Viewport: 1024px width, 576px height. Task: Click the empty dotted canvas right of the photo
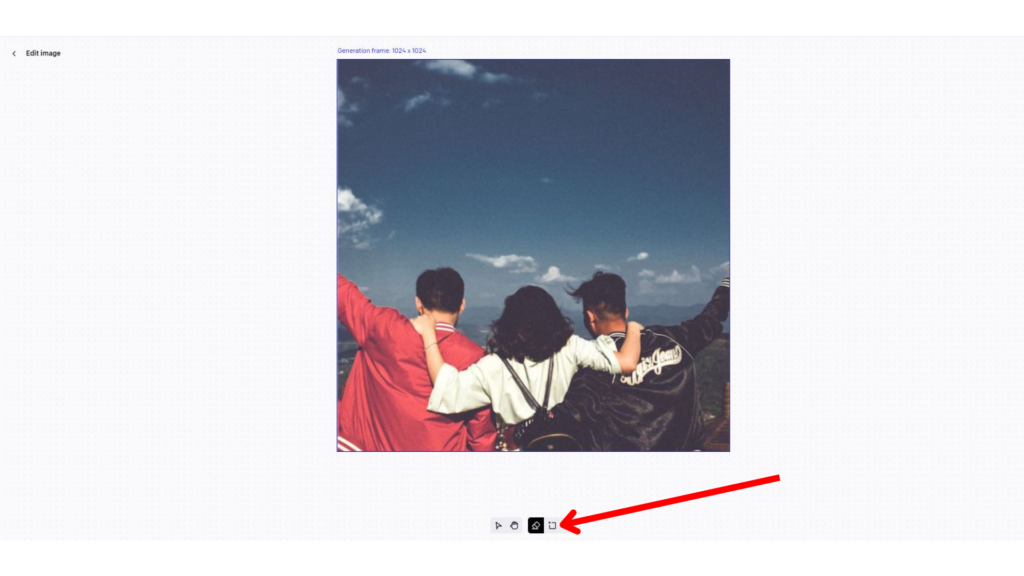tap(875, 261)
